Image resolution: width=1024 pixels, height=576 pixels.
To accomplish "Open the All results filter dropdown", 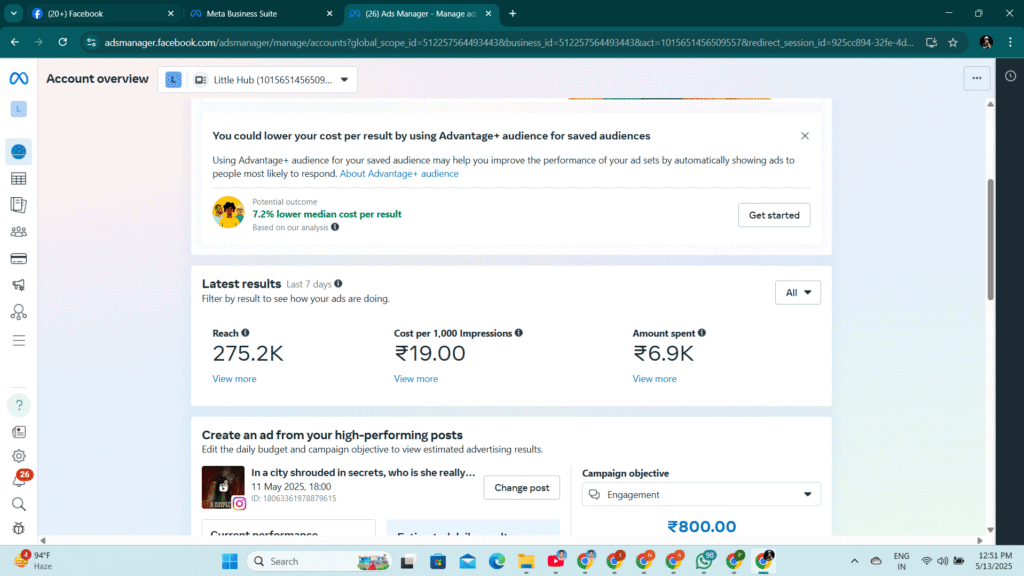I will point(797,293).
